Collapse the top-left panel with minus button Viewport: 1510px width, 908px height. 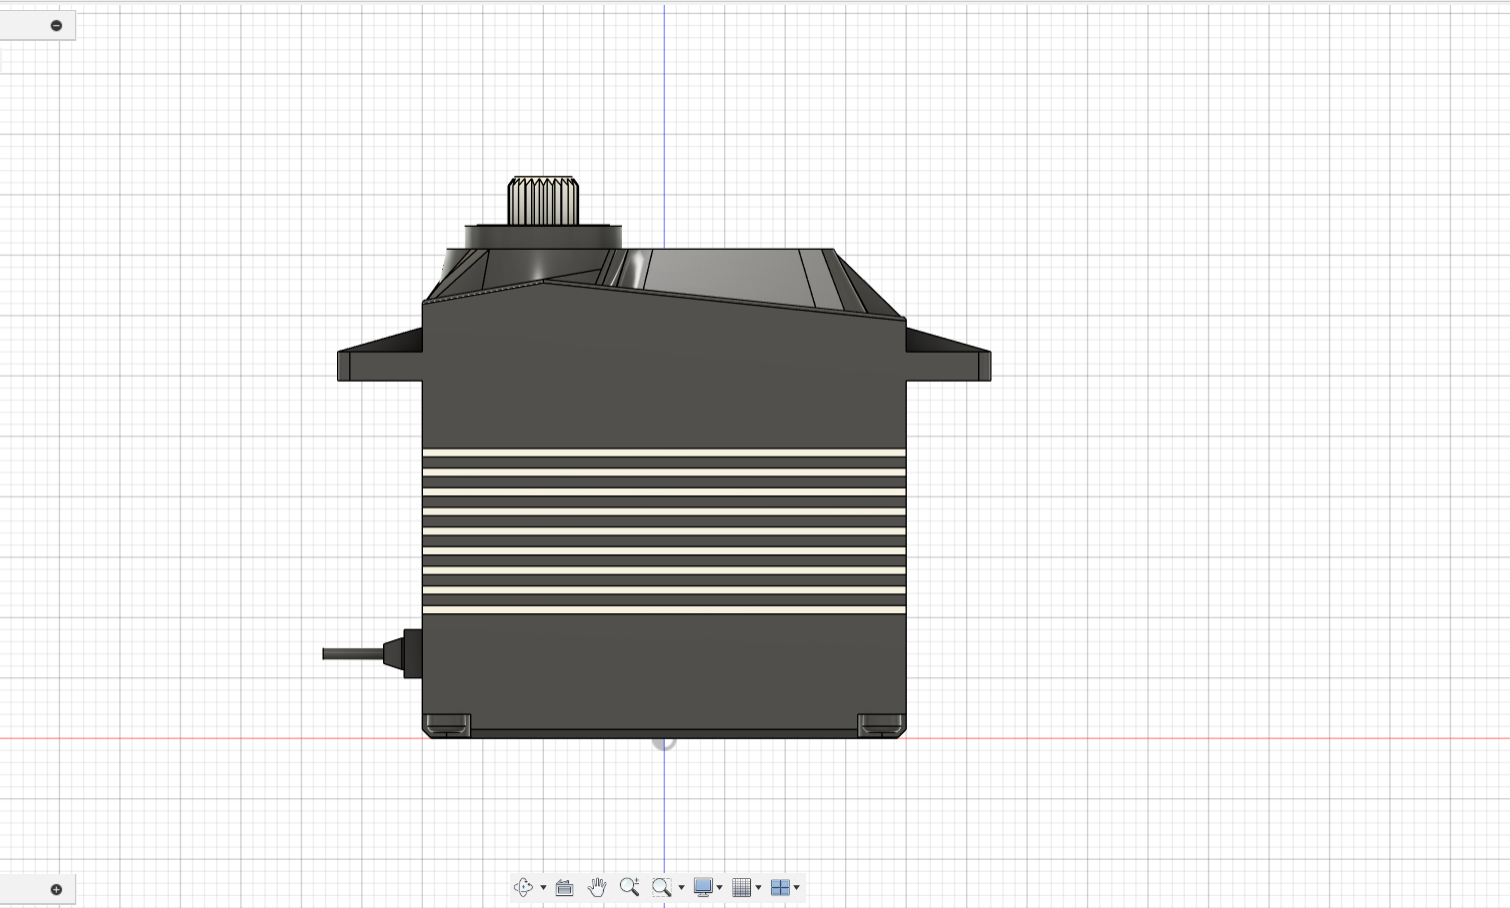56,25
